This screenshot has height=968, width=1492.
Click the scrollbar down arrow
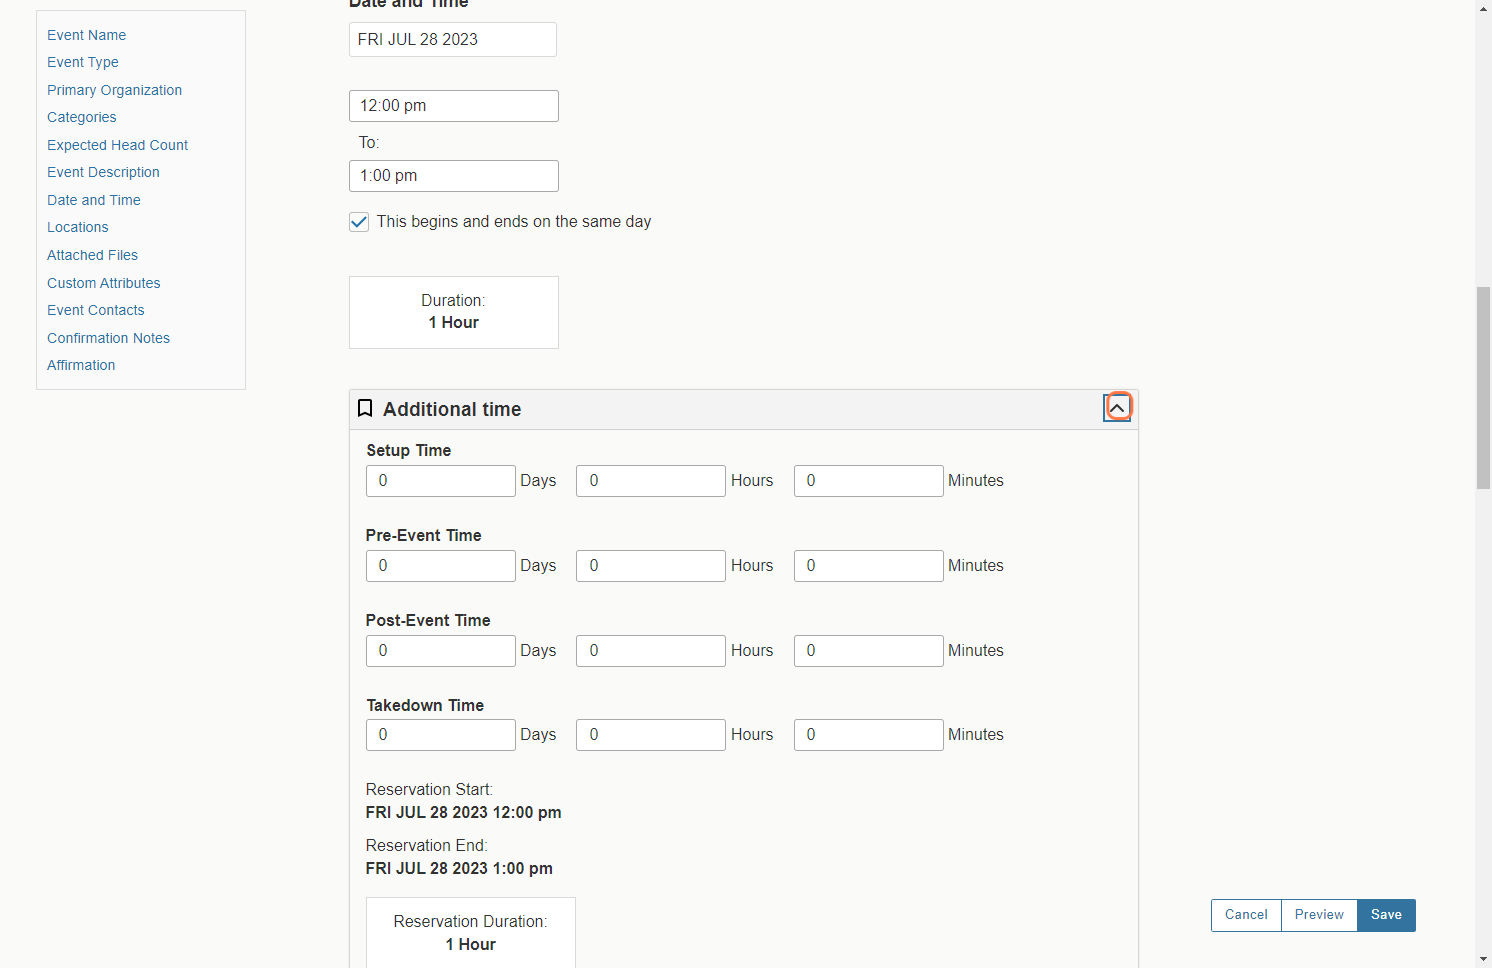point(1484,960)
